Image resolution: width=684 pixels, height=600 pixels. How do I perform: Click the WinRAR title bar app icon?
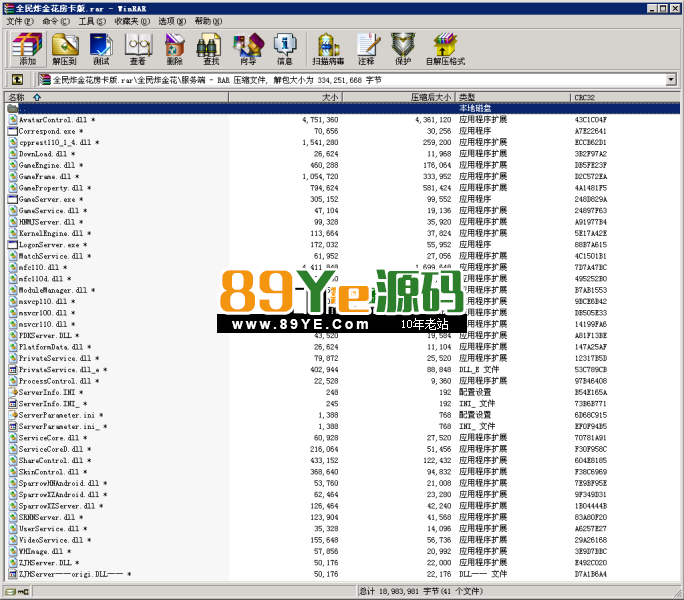pos(9,8)
